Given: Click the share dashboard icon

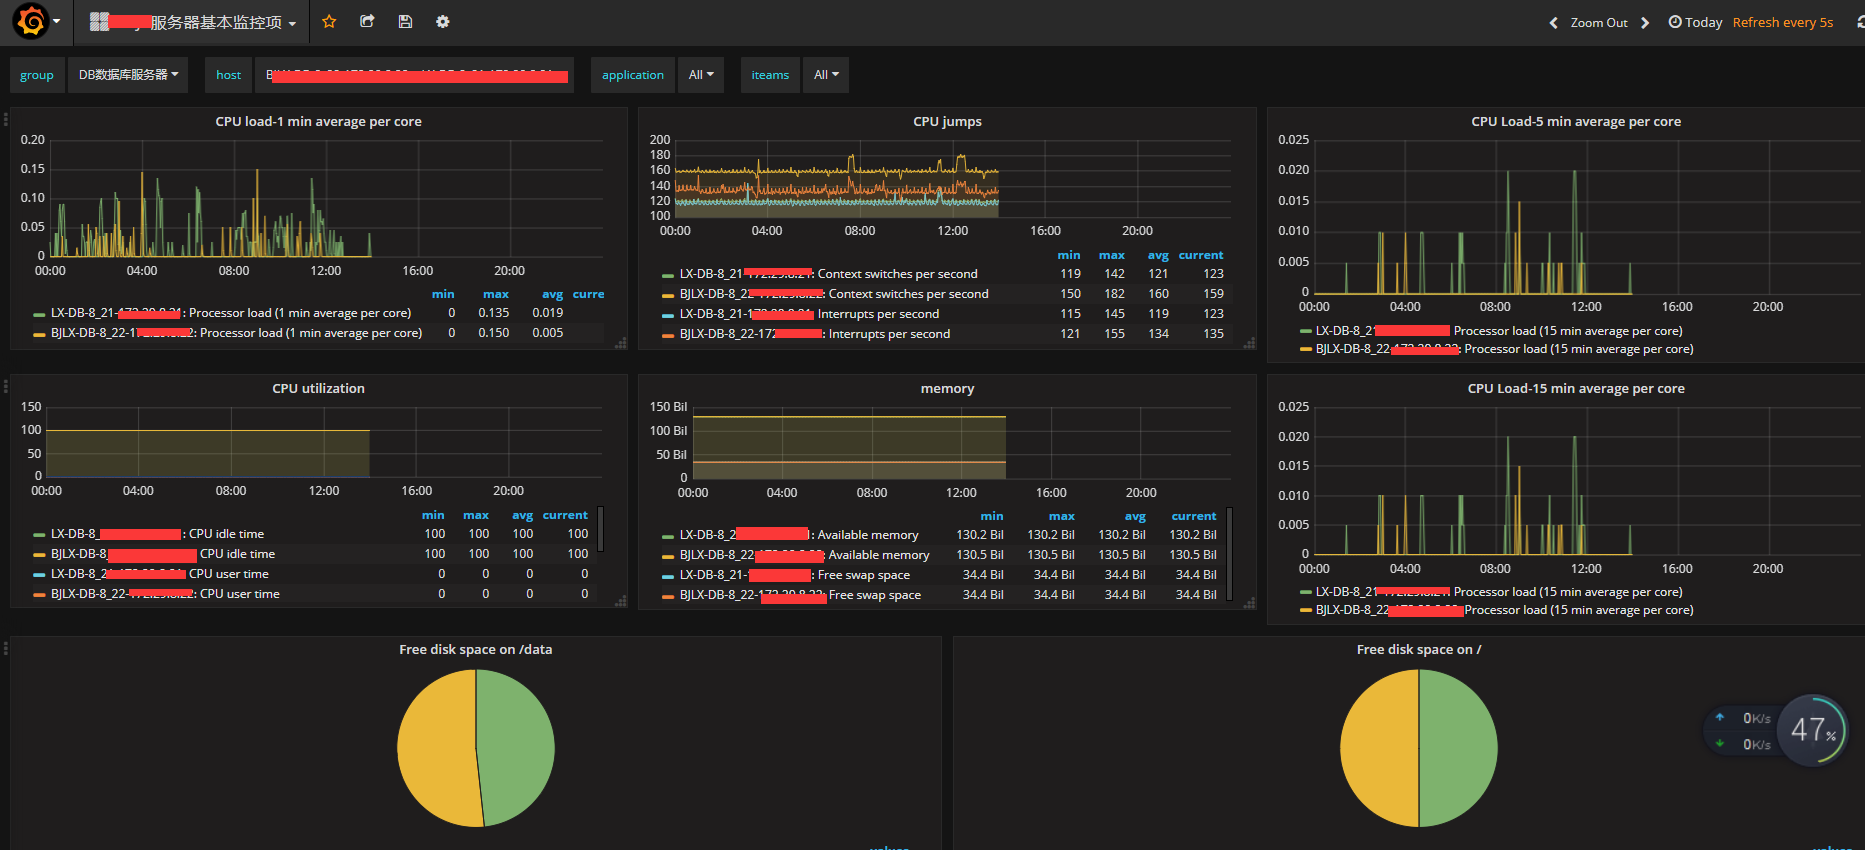Looking at the screenshot, I should 367,22.
